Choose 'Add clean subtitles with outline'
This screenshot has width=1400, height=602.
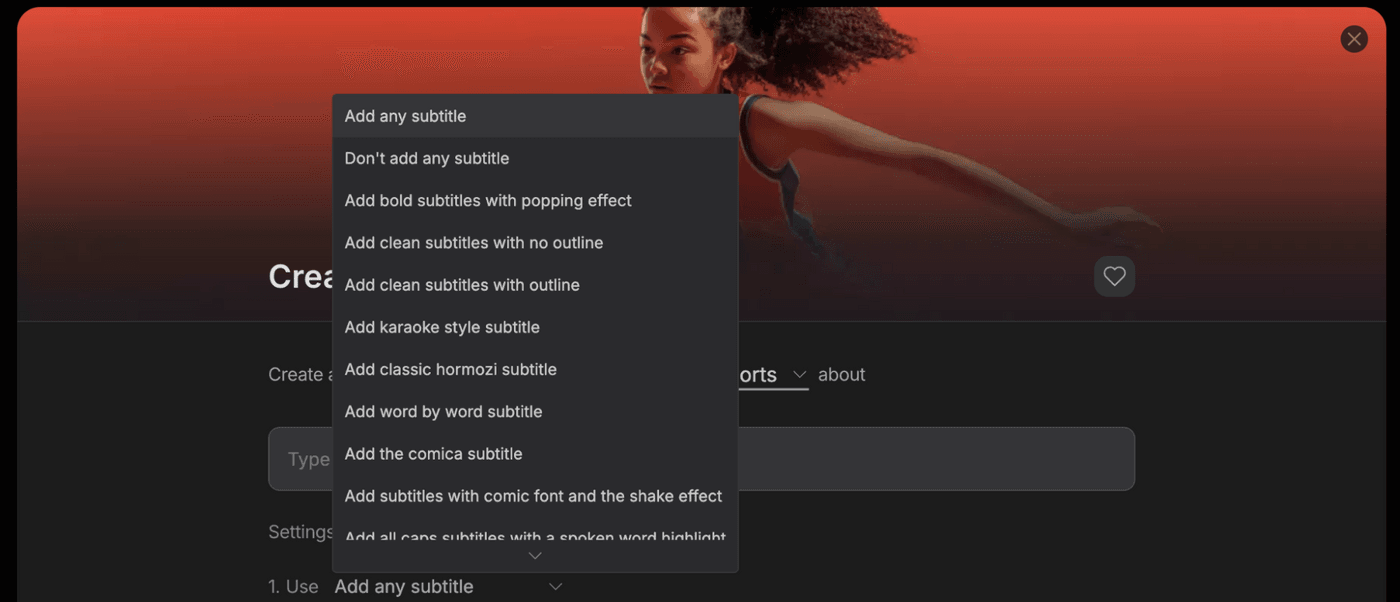click(535, 285)
